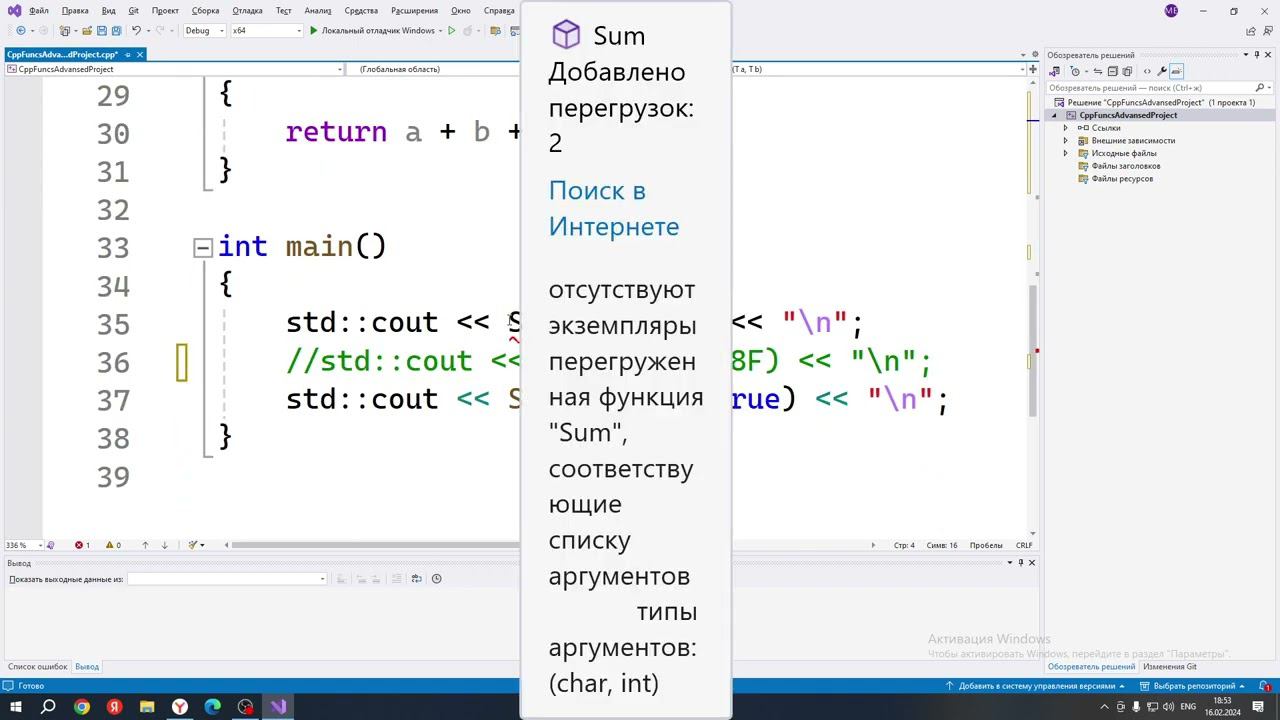This screenshot has width=1280, height=720.
Task: Click the Output panel clock timestamp icon
Action: tap(436, 579)
